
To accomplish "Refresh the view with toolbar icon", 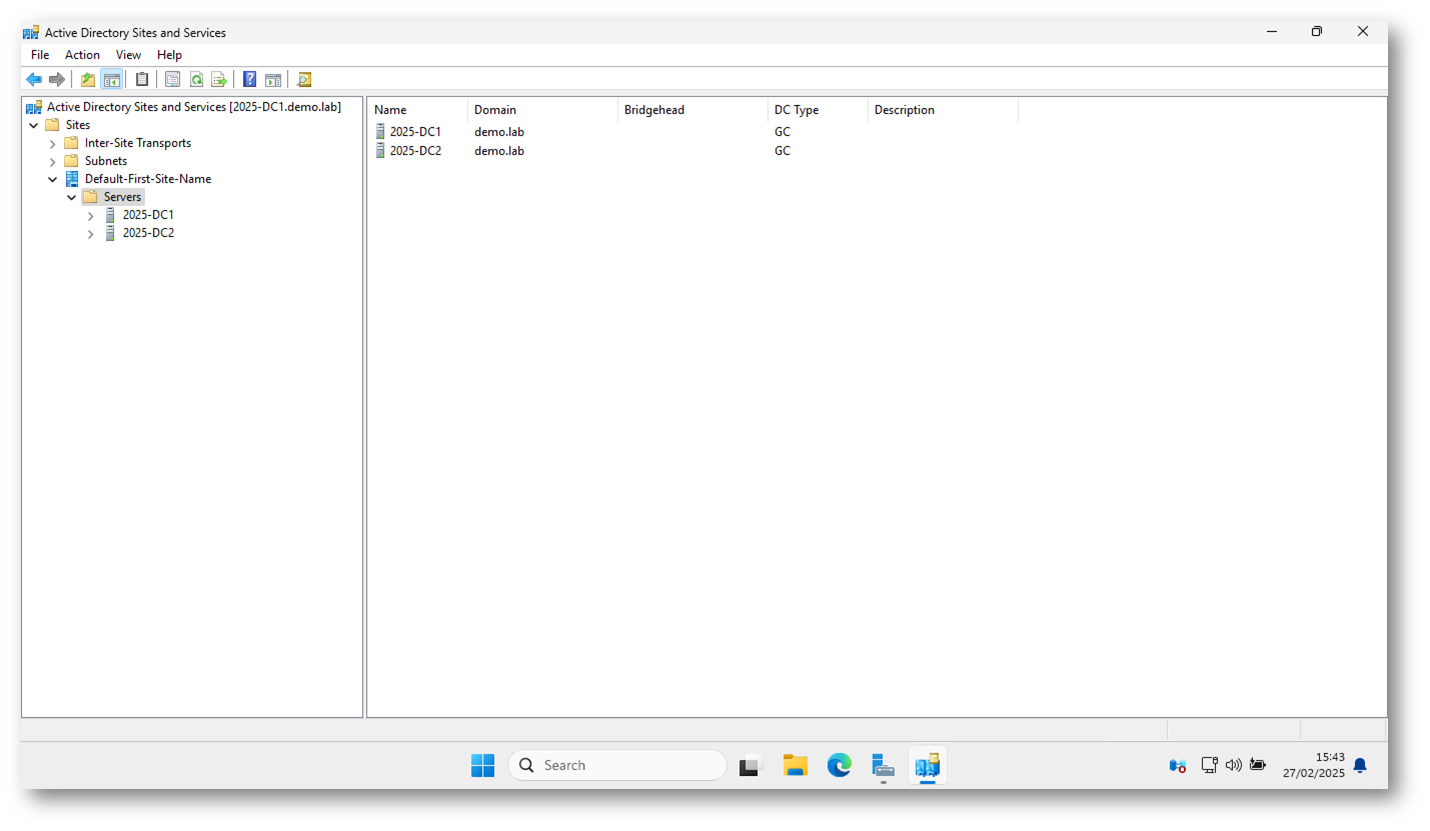I will click(x=196, y=80).
